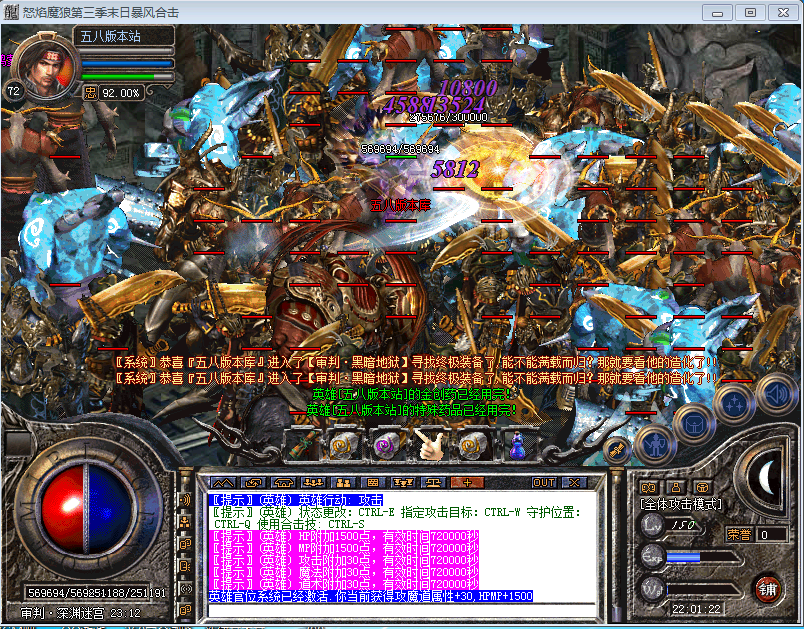Click the loyalty value 92.00%
This screenshot has height=629, width=804.
tap(121, 93)
